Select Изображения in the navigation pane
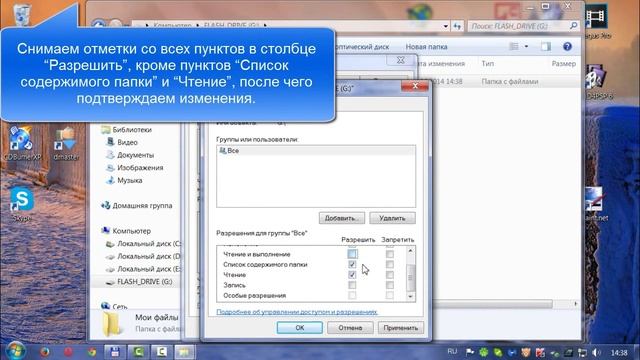The image size is (640, 360). [135, 168]
